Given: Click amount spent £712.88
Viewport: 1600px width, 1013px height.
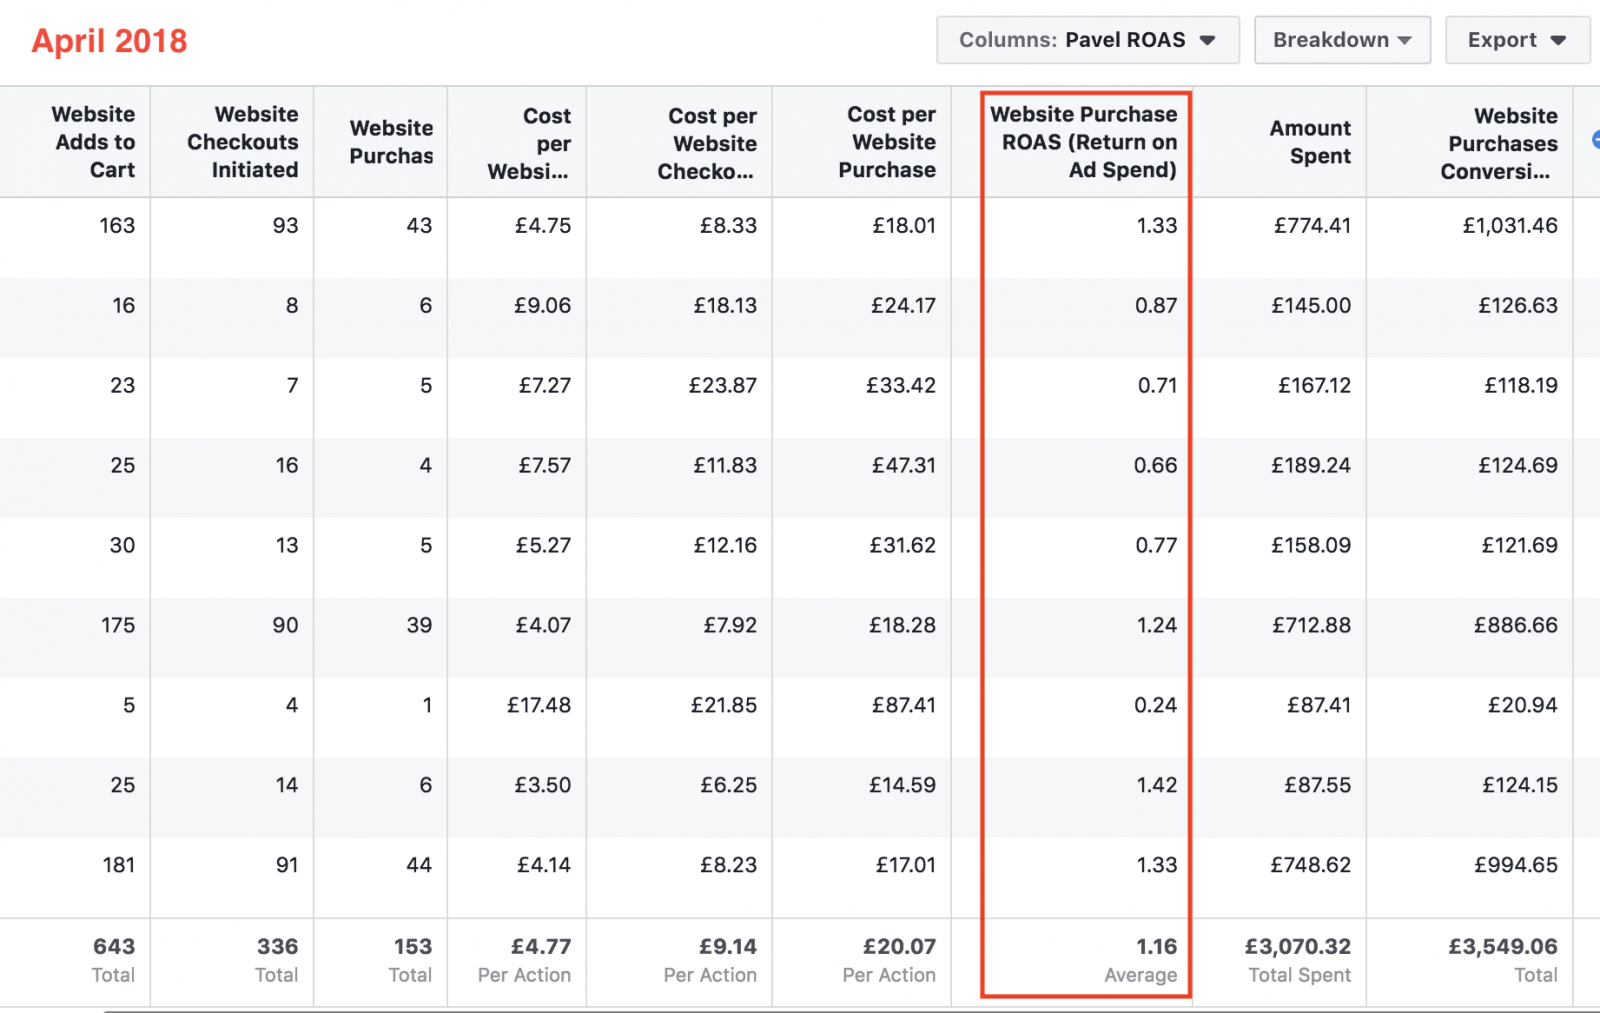Looking at the screenshot, I should pos(1311,626).
